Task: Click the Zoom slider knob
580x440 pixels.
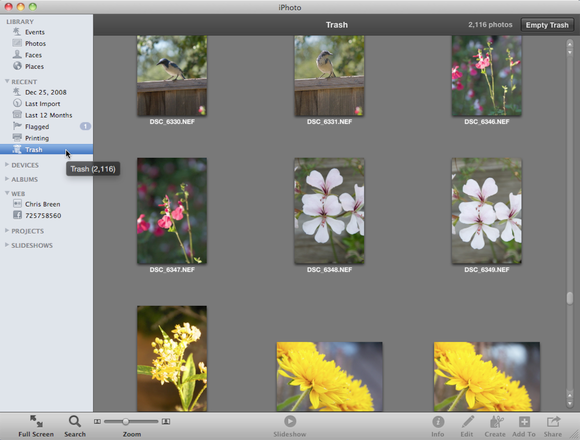Action: pyautogui.click(x=126, y=422)
